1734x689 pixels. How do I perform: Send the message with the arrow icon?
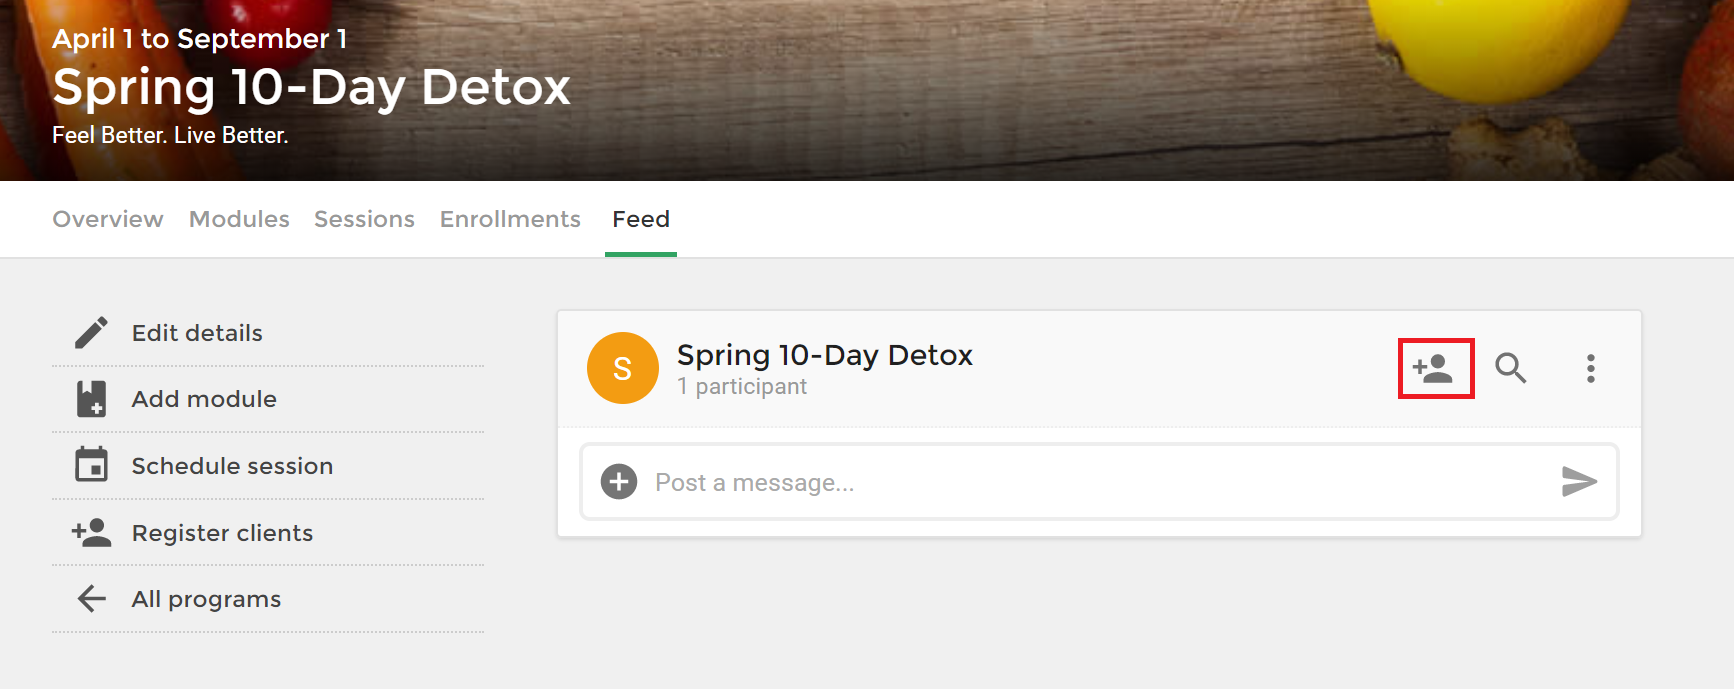pos(1579,482)
